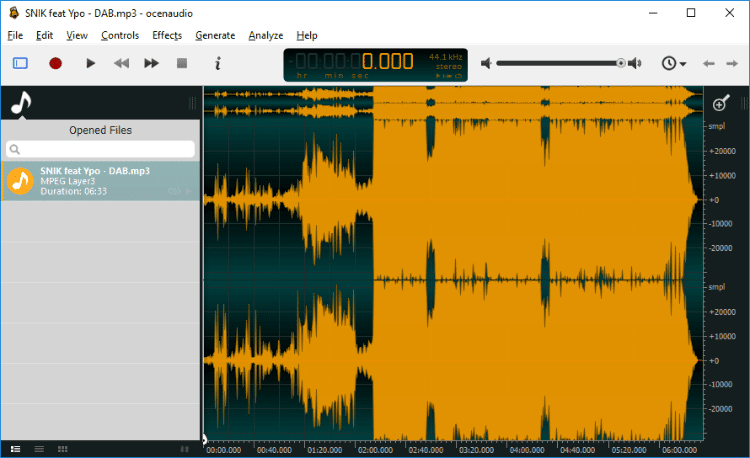Image resolution: width=750 pixels, height=458 pixels.
Task: Click the 44.1 kHz sample rate display
Action: [x=445, y=57]
